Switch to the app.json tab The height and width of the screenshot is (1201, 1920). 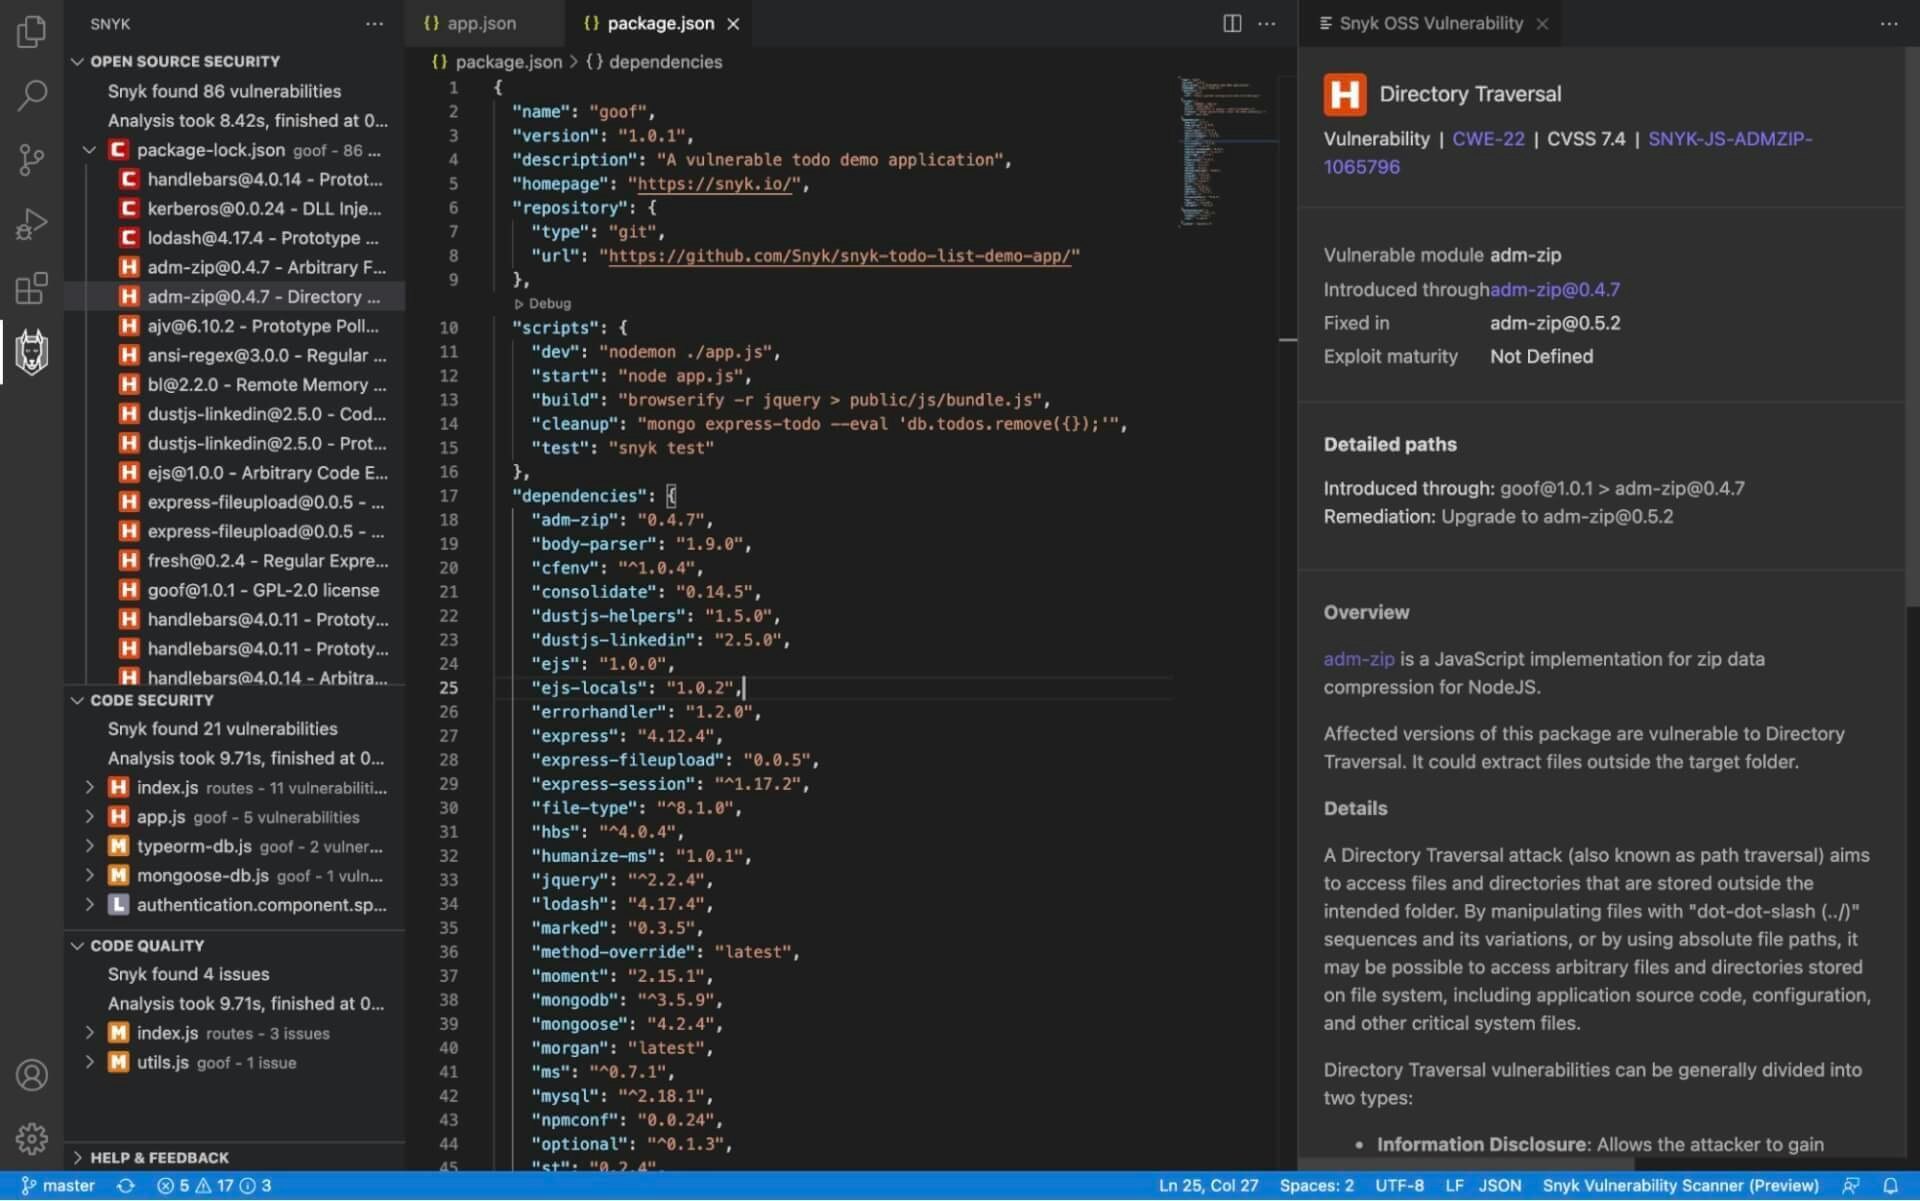point(481,23)
